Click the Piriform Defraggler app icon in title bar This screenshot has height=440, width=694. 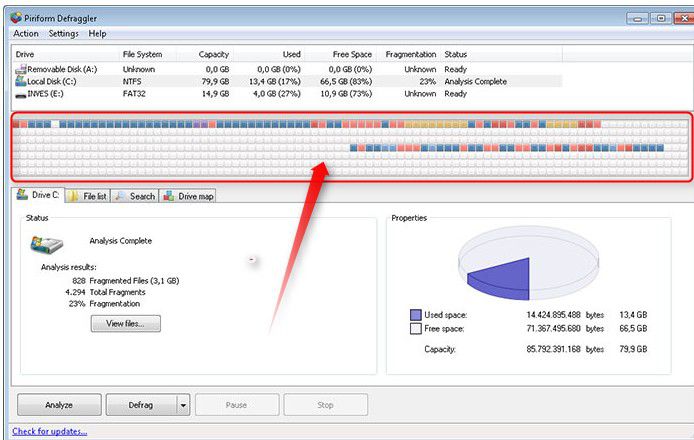click(16, 18)
